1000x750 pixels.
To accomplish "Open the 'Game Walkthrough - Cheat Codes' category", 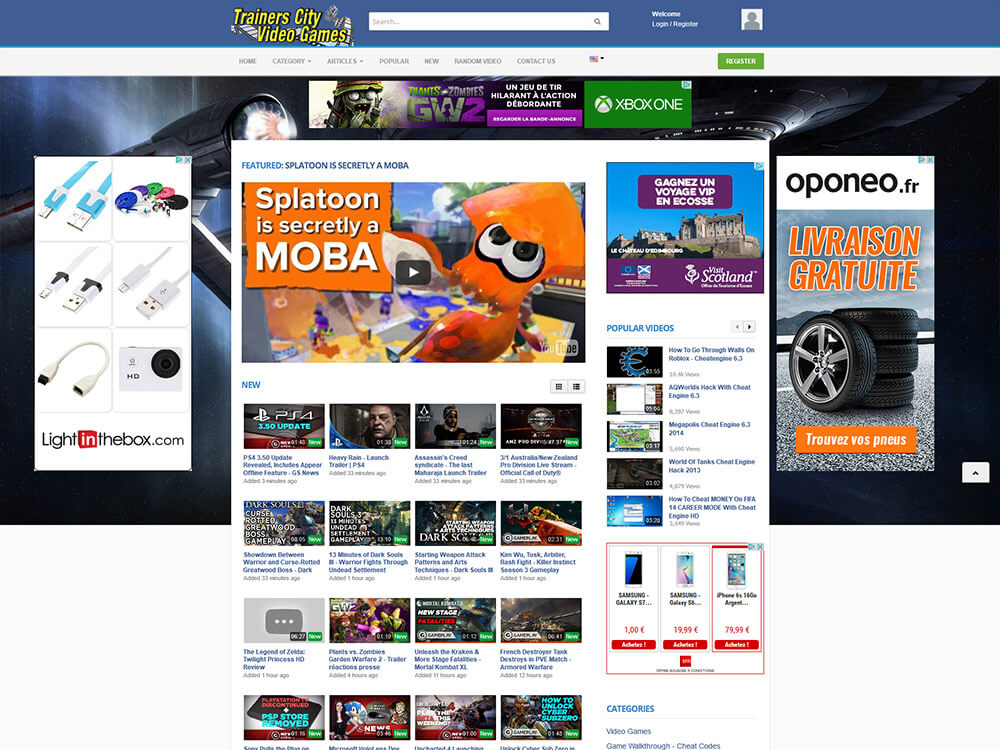I will point(663,746).
